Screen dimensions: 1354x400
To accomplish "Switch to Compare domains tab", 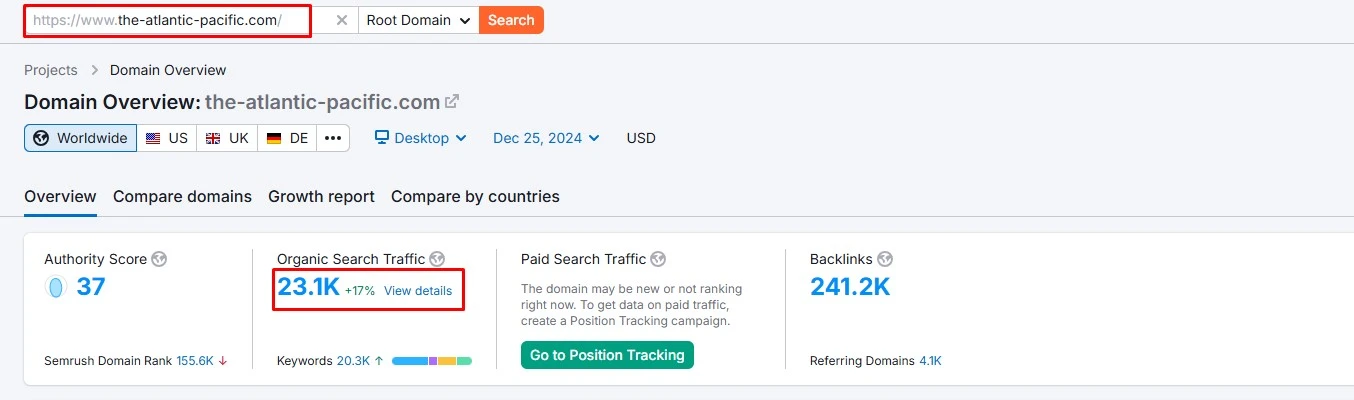I will click(x=182, y=196).
